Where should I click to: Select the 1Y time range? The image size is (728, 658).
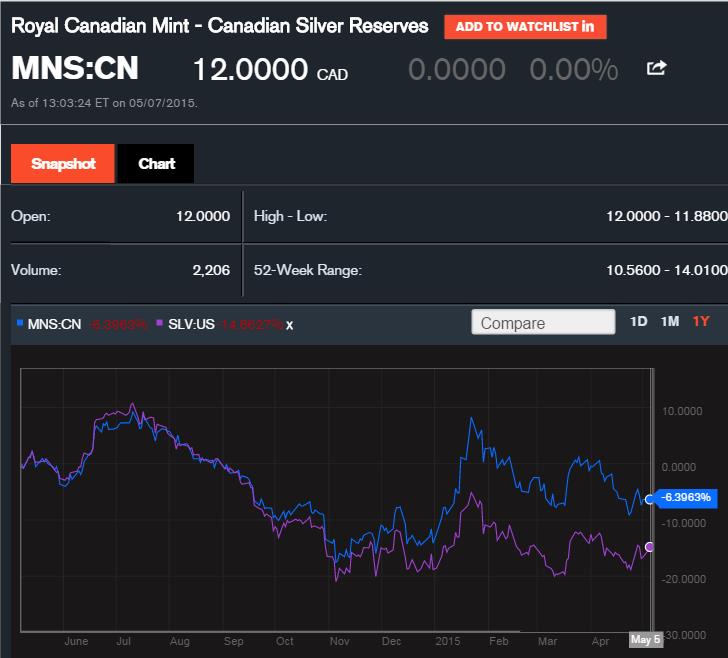pos(701,321)
